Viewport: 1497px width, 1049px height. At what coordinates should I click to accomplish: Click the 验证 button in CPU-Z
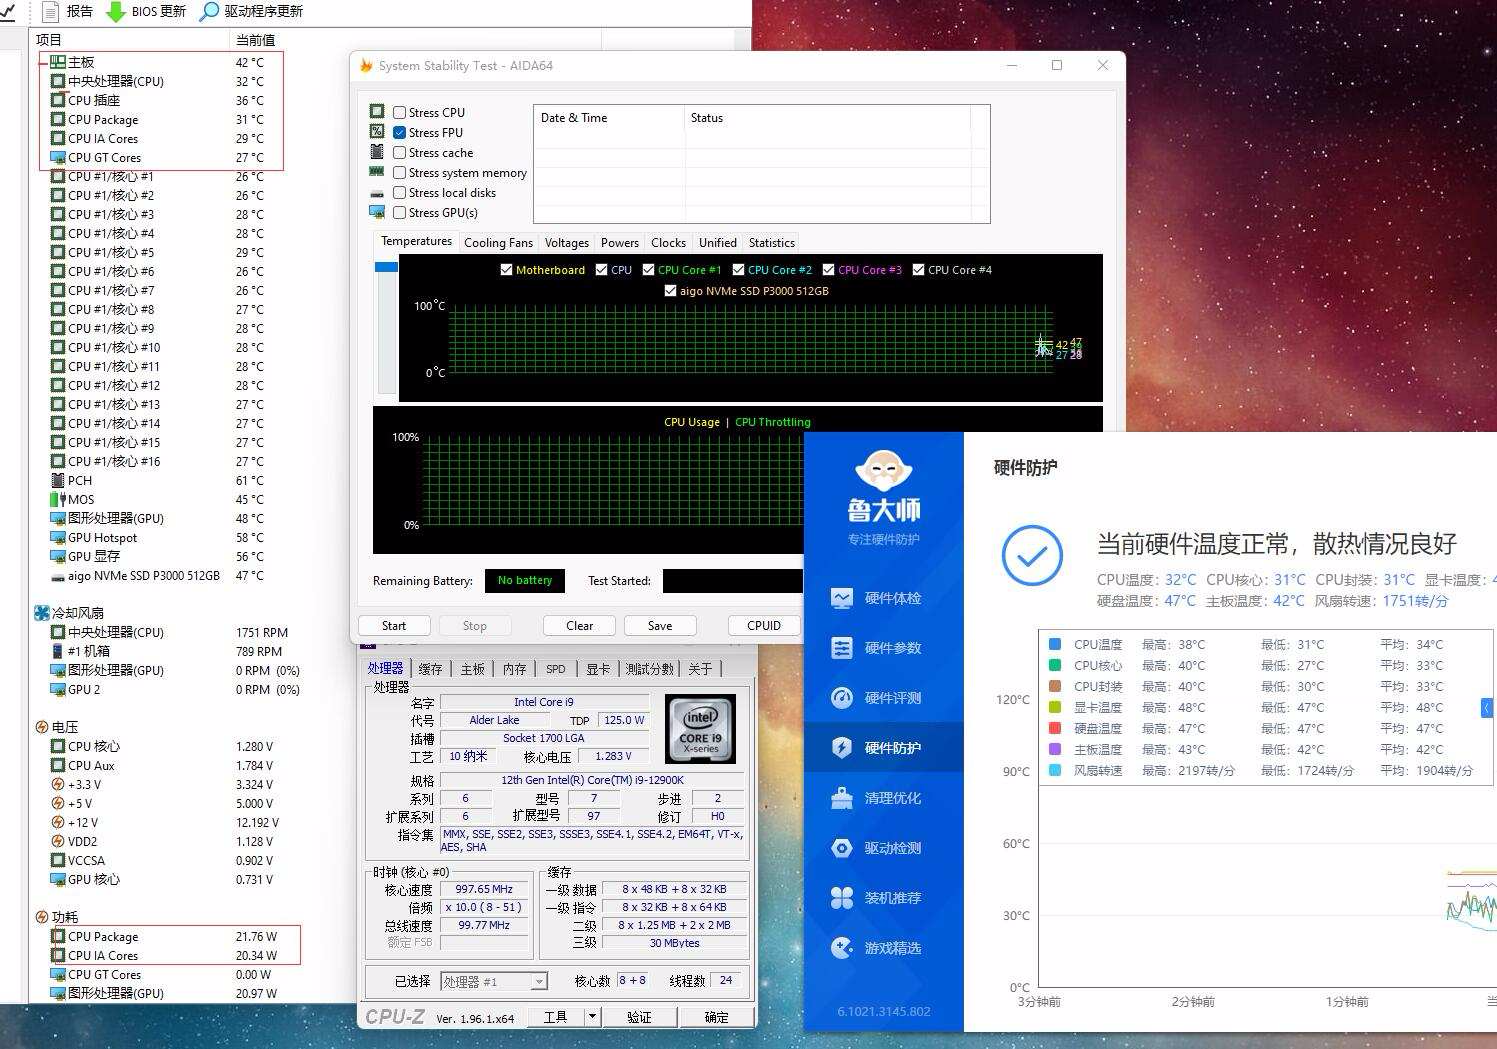[x=639, y=1016]
